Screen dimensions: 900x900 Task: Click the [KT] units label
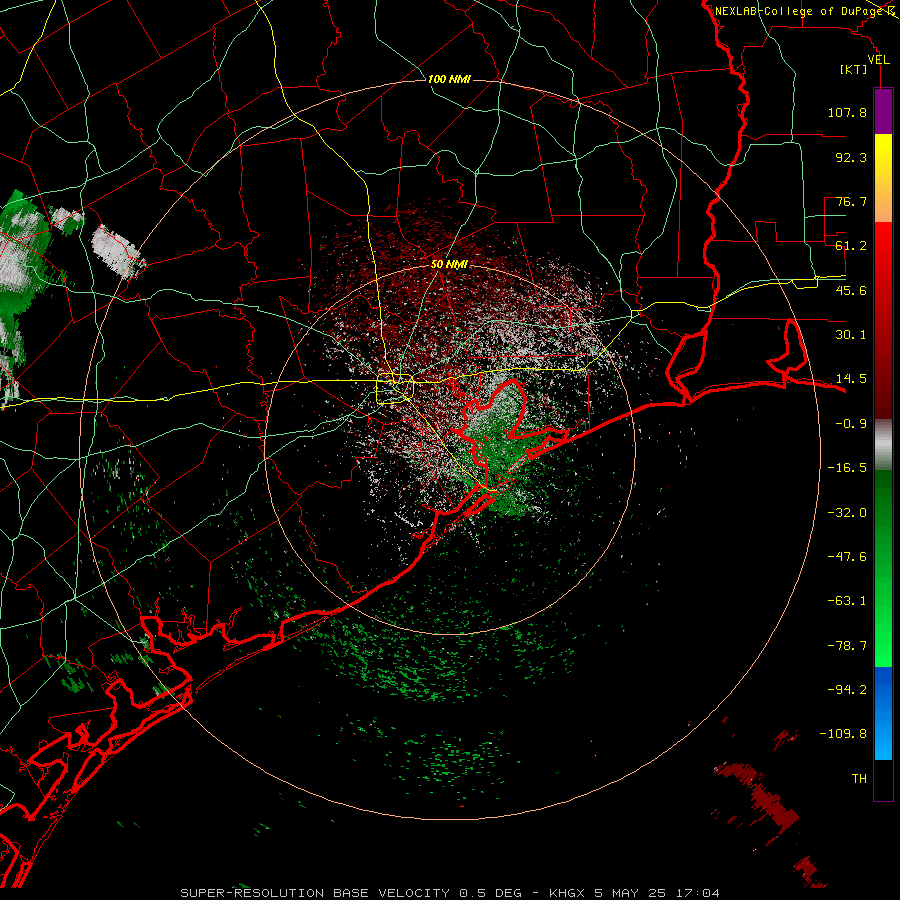[854, 69]
